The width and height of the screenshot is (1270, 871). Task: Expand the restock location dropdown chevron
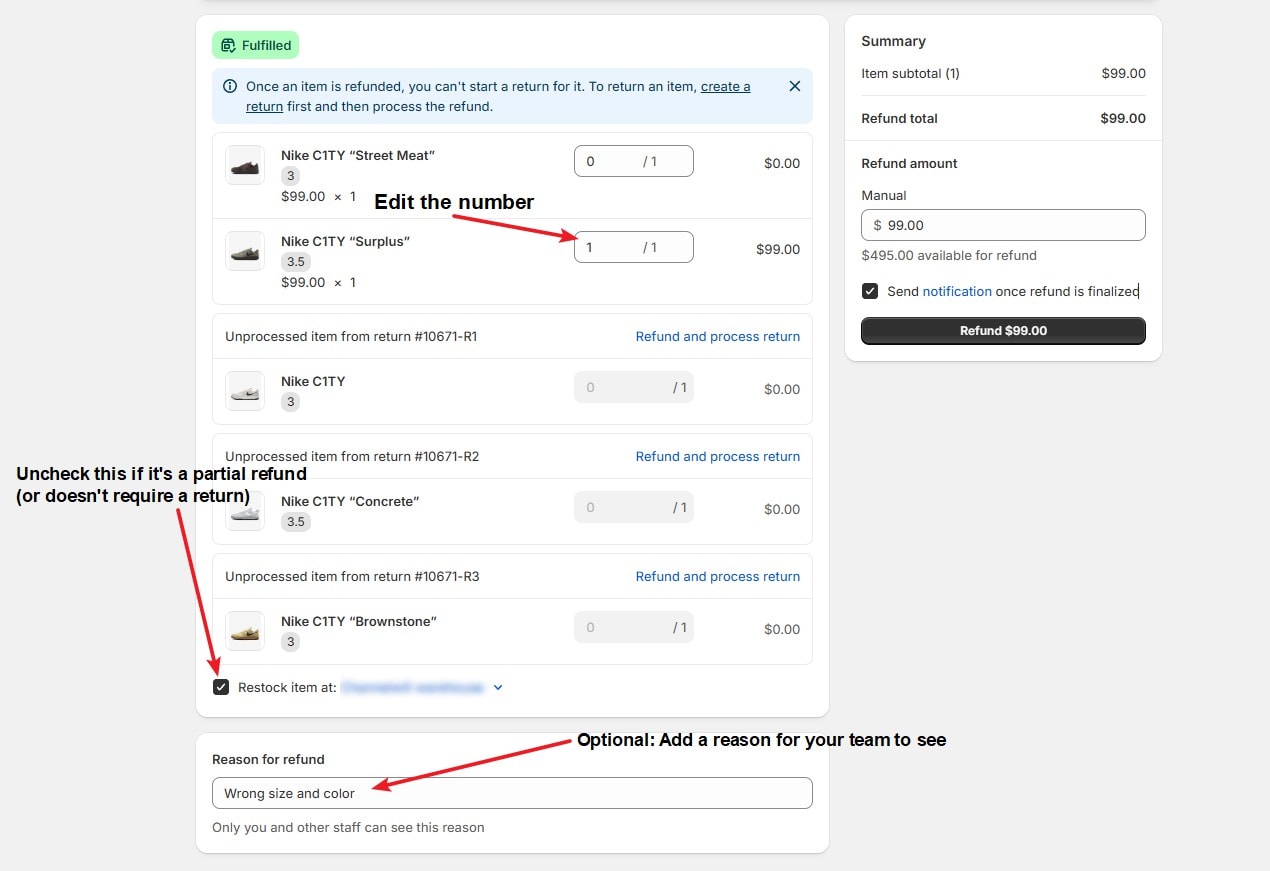pos(498,688)
